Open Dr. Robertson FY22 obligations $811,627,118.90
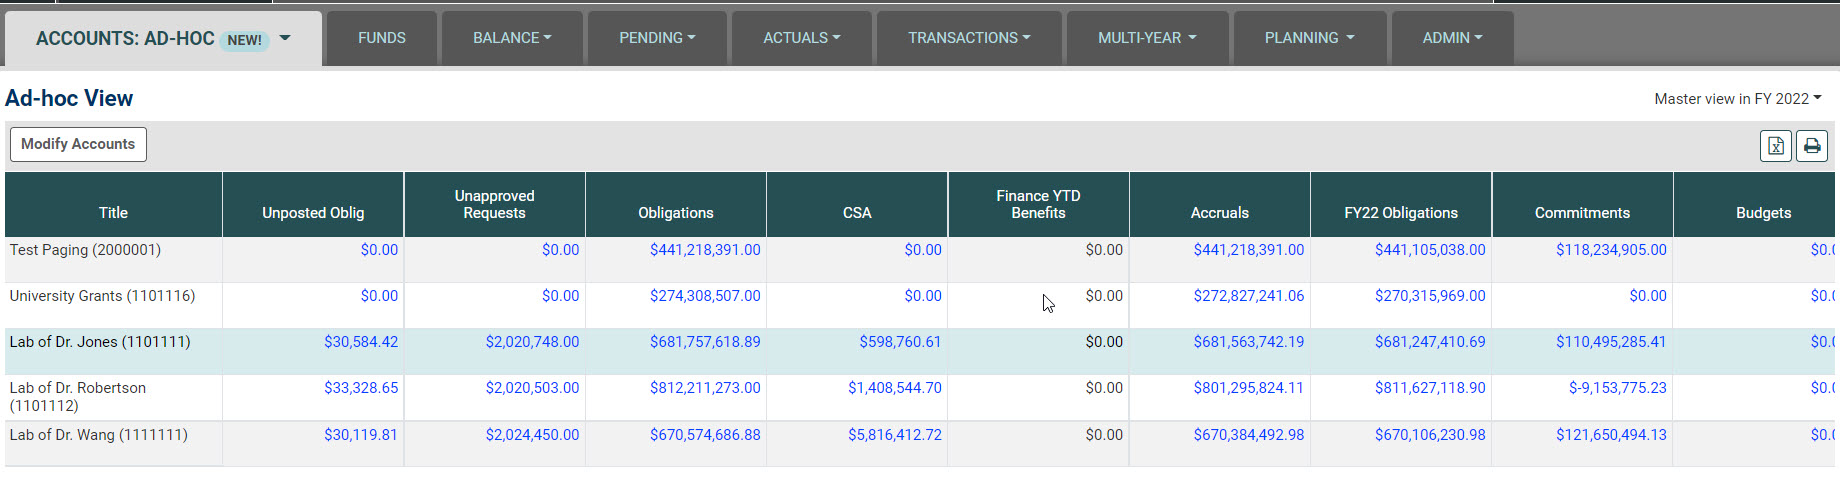This screenshot has width=1840, height=485. [1430, 388]
